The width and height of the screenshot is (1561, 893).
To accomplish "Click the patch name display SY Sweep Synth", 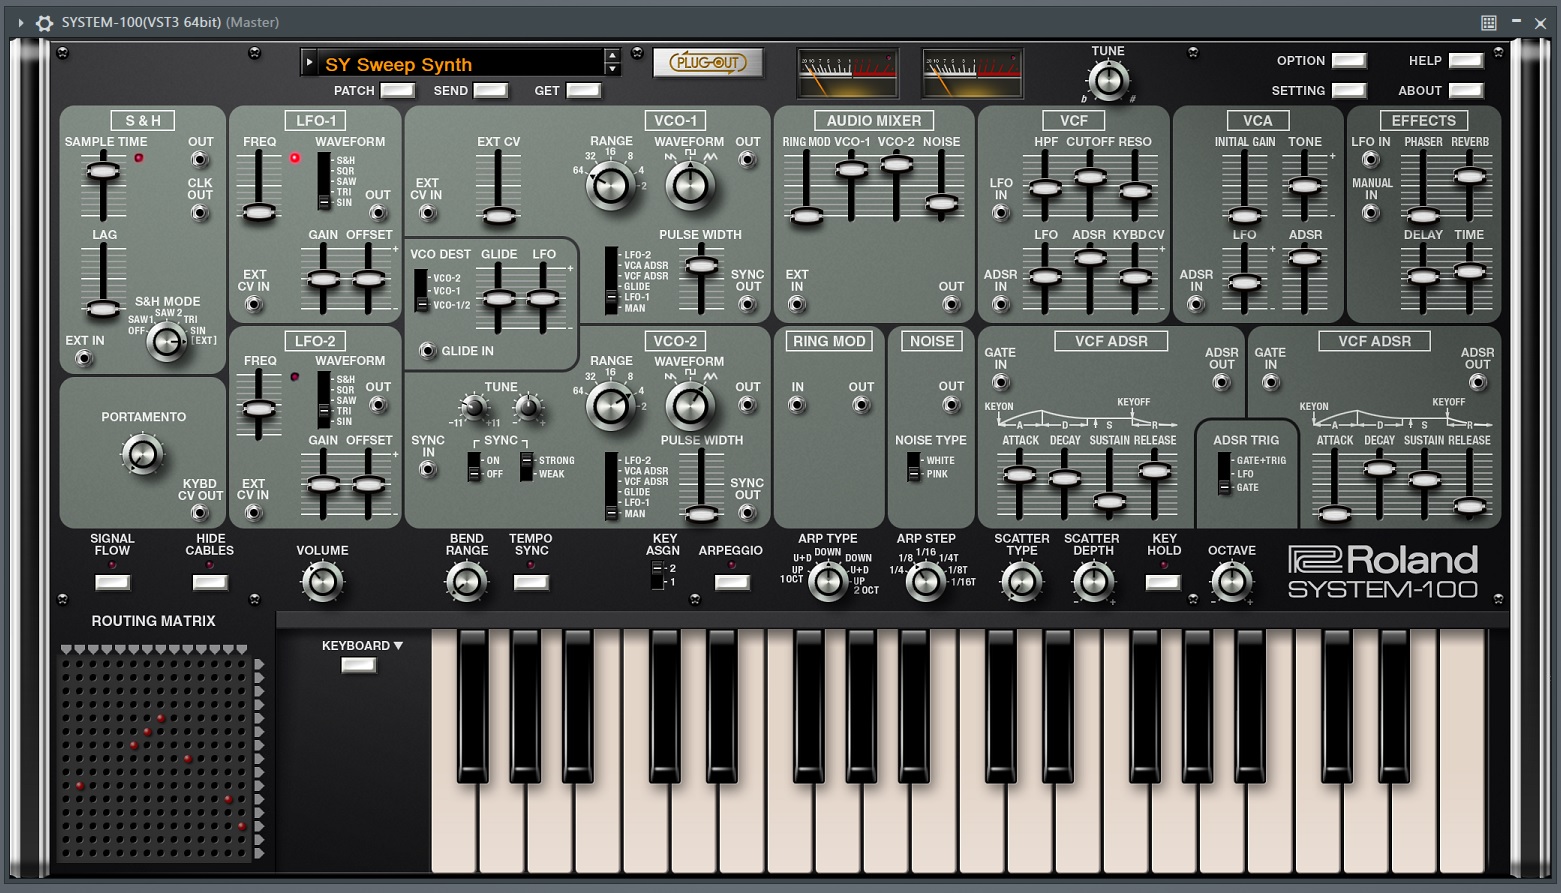I will pos(461,64).
